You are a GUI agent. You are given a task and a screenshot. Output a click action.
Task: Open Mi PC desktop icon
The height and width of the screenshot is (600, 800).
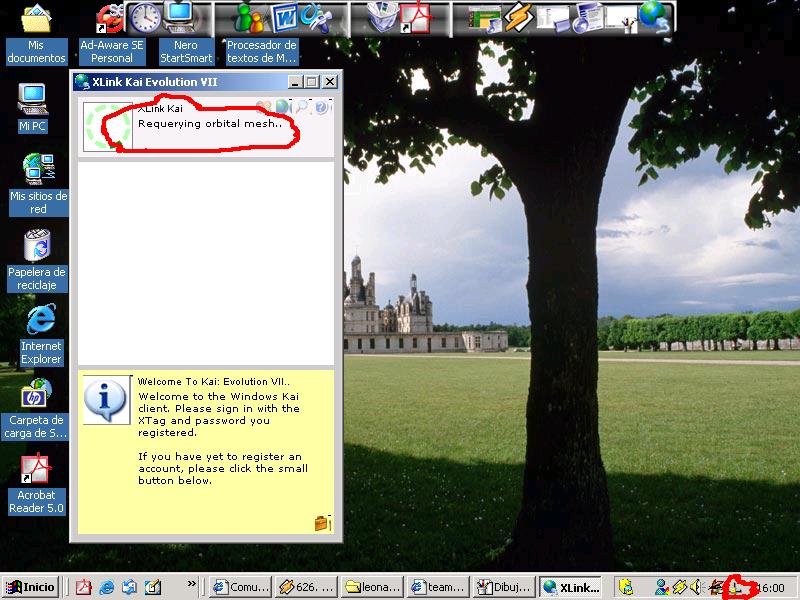tap(33, 107)
